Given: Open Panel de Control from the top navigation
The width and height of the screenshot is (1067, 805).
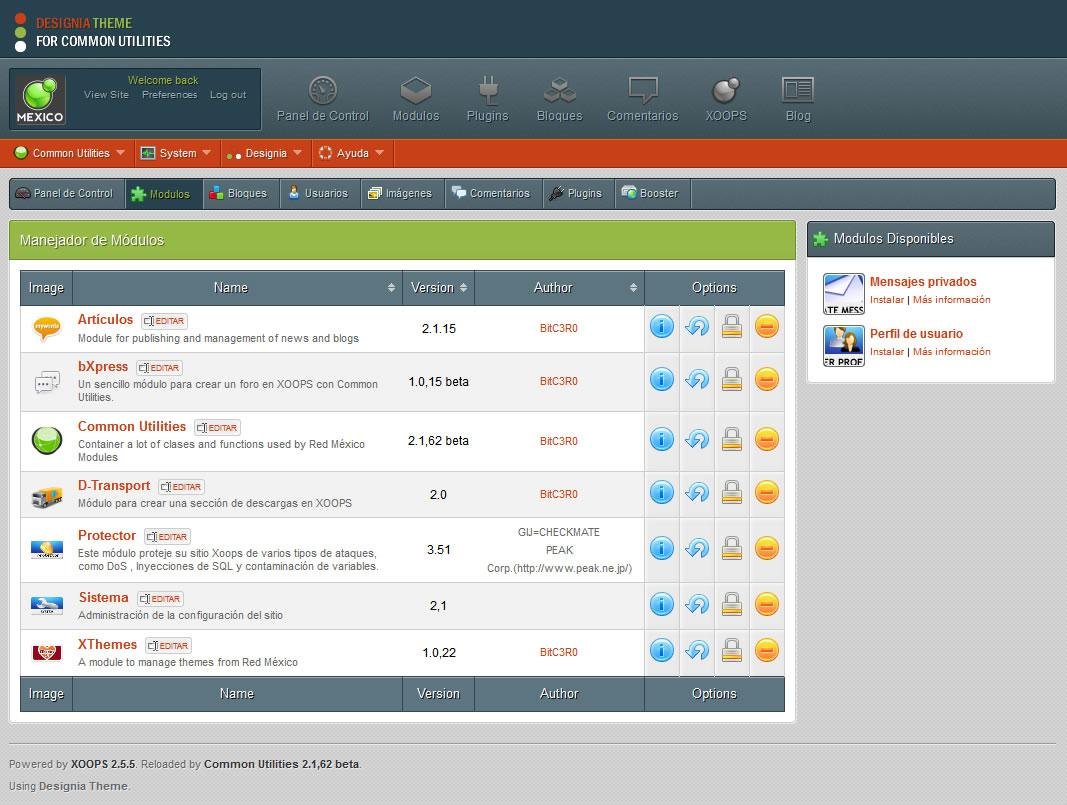Looking at the screenshot, I should coord(322,98).
